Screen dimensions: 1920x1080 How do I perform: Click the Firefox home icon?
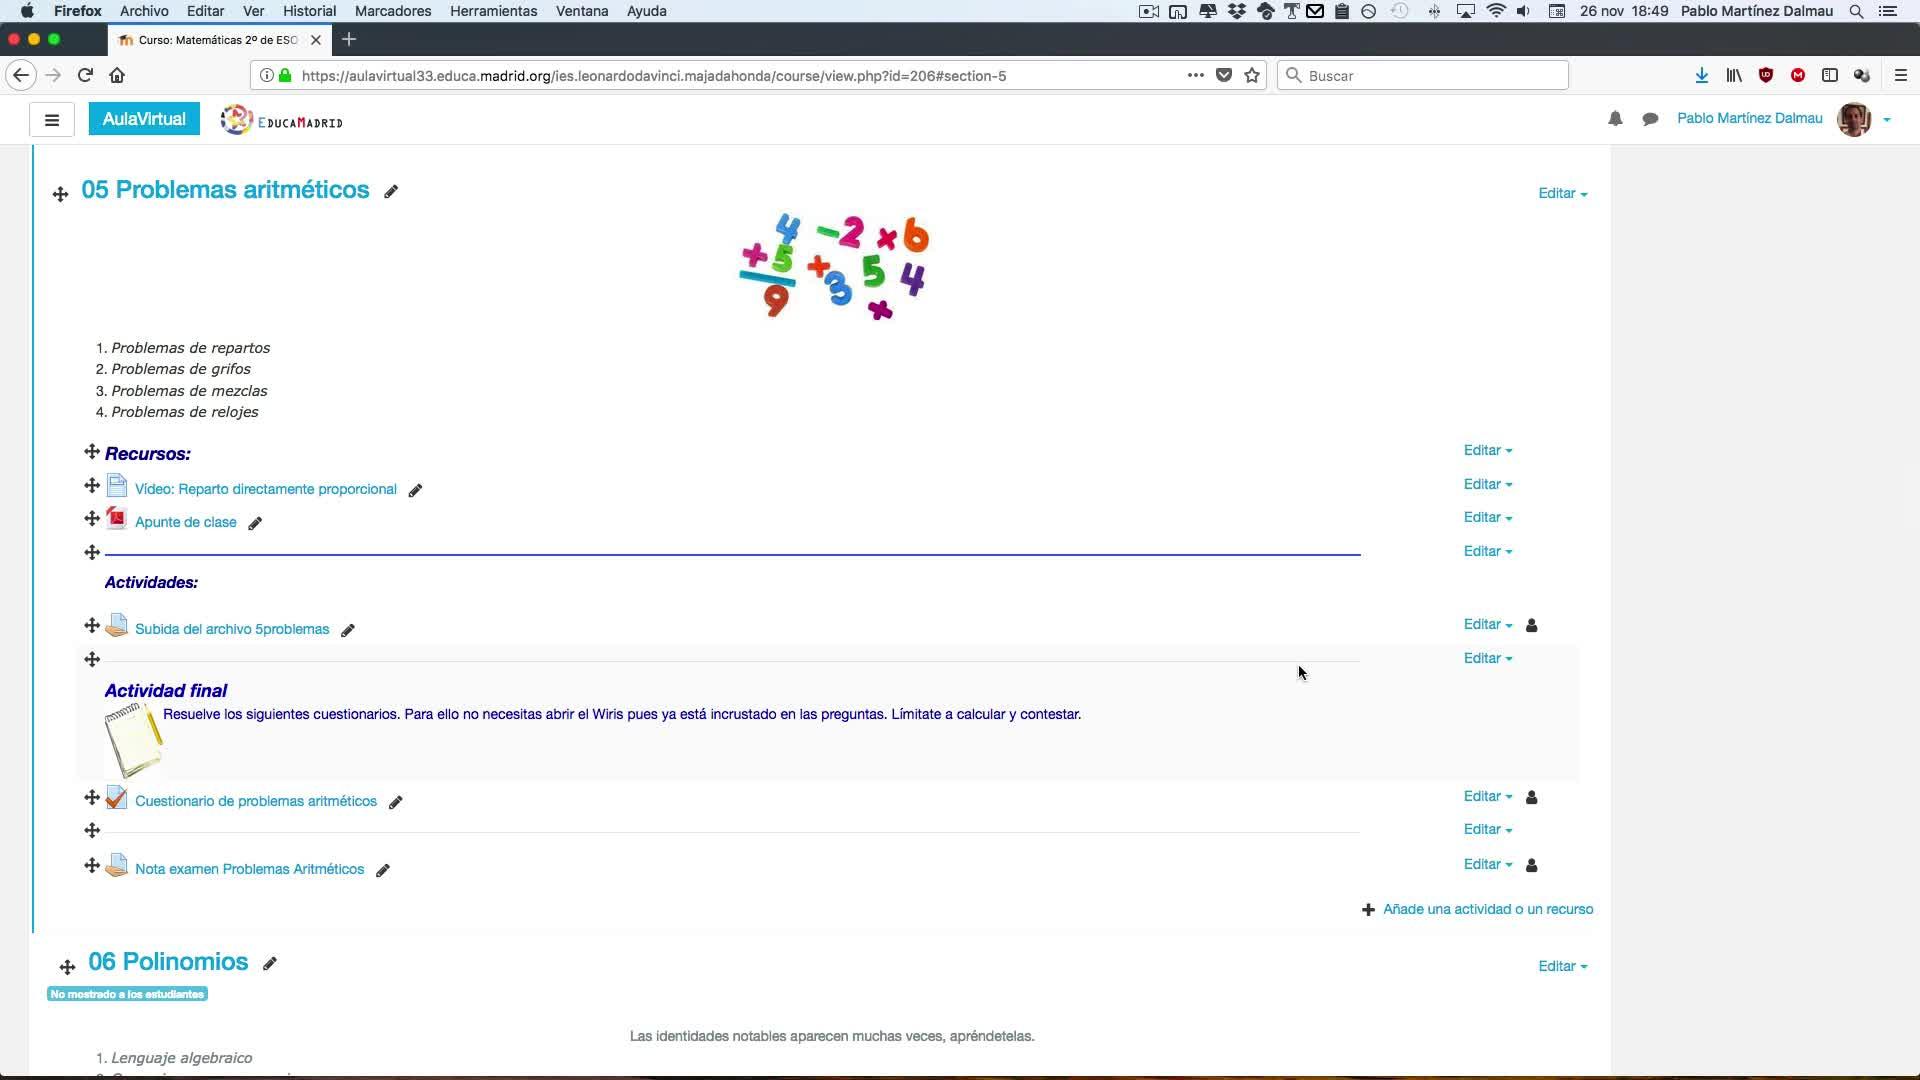coord(117,76)
